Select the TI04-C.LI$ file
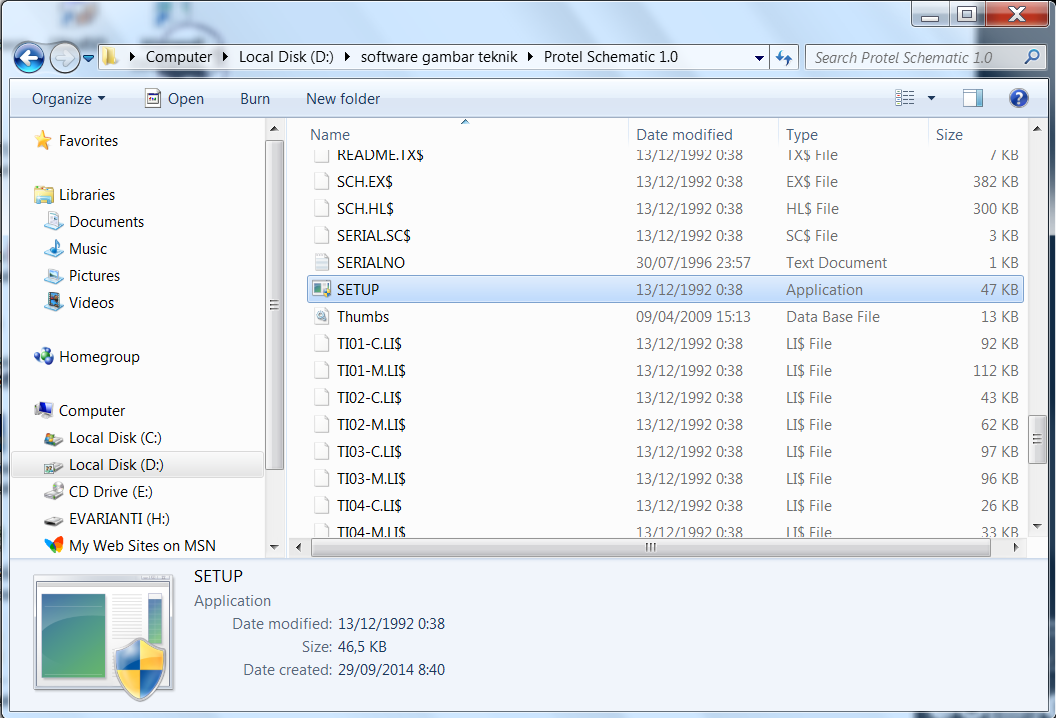 tap(665, 505)
